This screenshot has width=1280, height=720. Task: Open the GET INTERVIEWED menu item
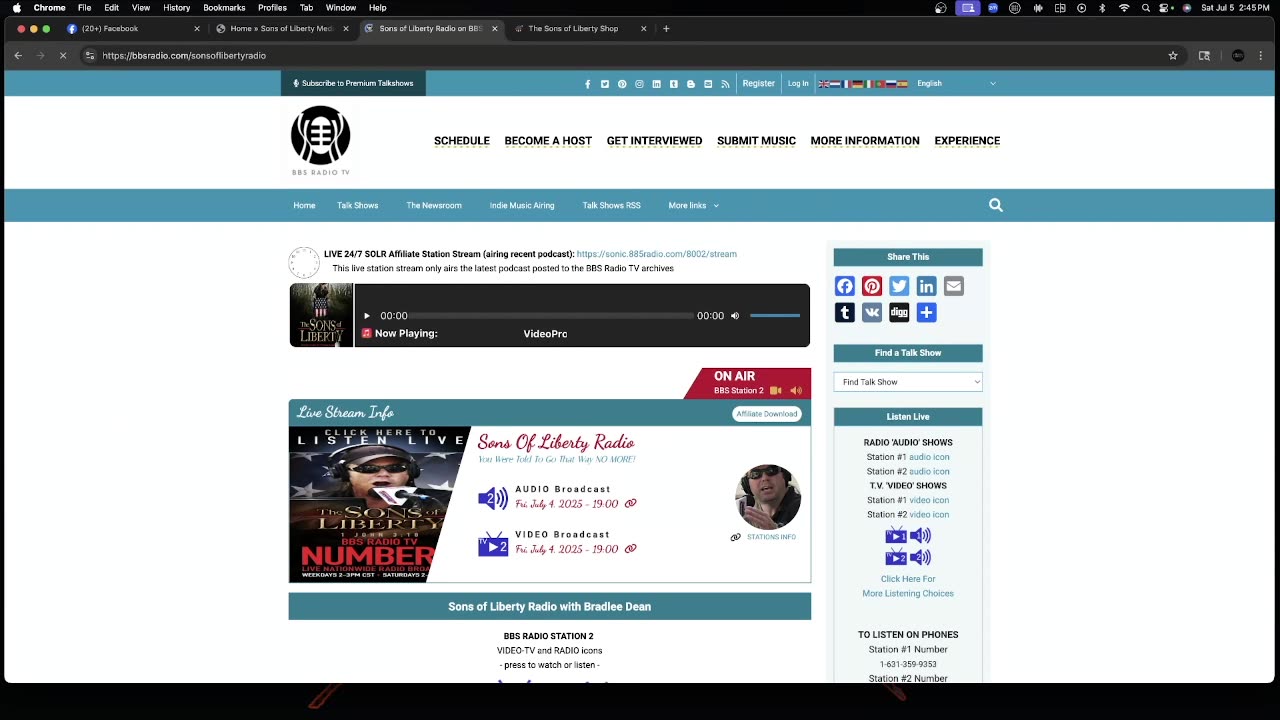coord(654,141)
